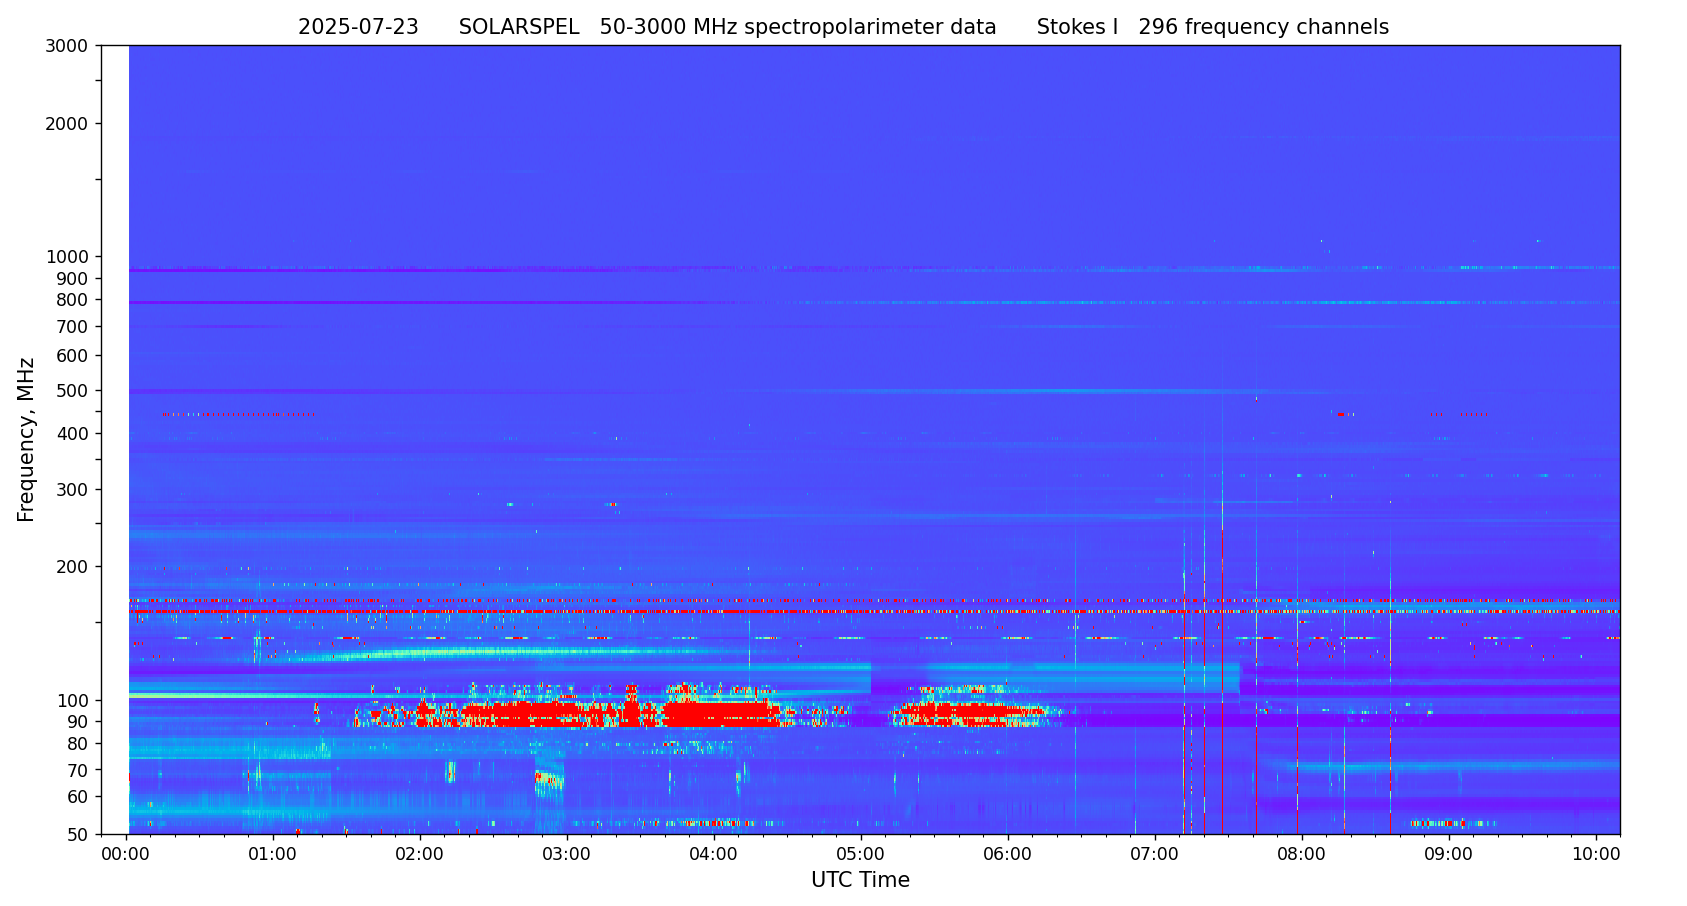This screenshot has height=906, width=1687.
Task: Click the "Stokes I" text in the title
Action: pos(1077,28)
